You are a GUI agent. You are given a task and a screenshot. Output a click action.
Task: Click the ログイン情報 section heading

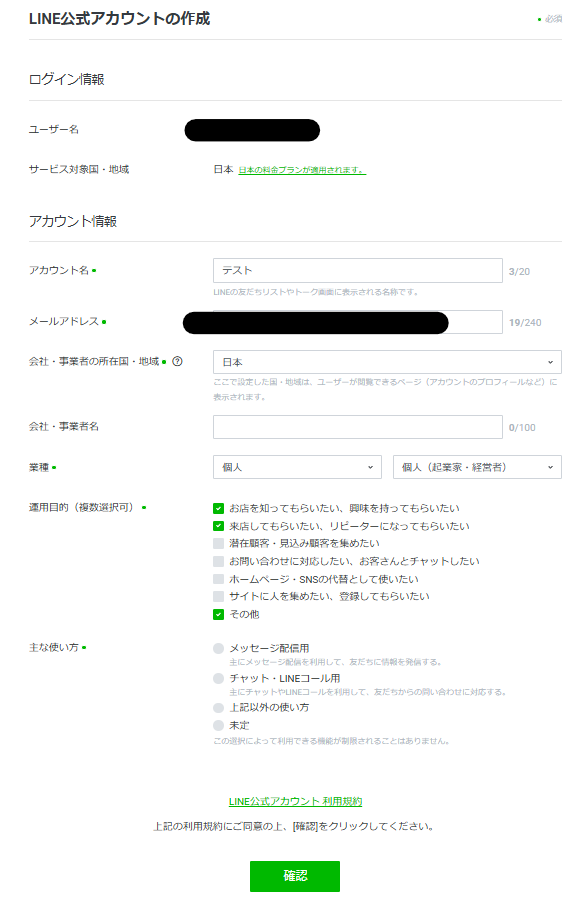[66, 80]
